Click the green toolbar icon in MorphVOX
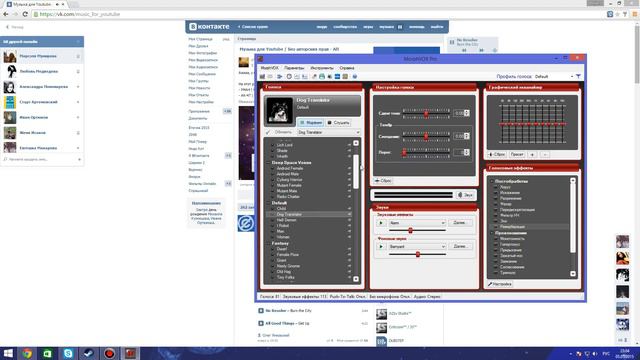This screenshot has height=360, width=640. click(322, 76)
